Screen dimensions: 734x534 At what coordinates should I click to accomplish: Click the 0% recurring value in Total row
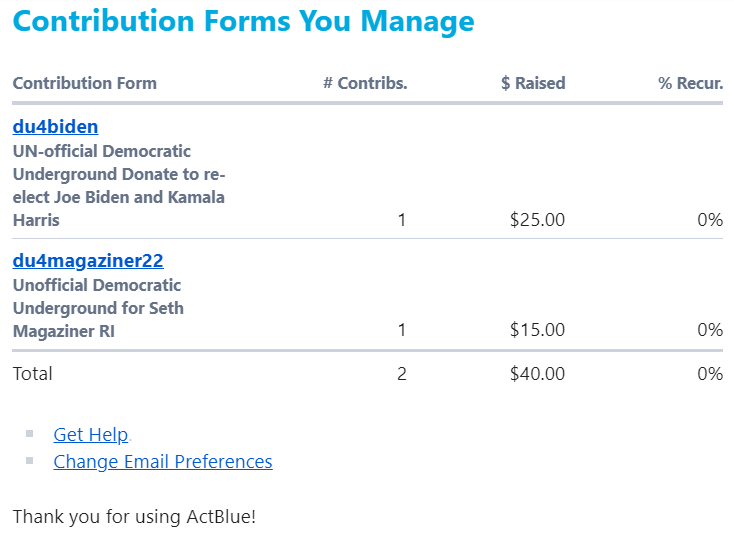[710, 374]
